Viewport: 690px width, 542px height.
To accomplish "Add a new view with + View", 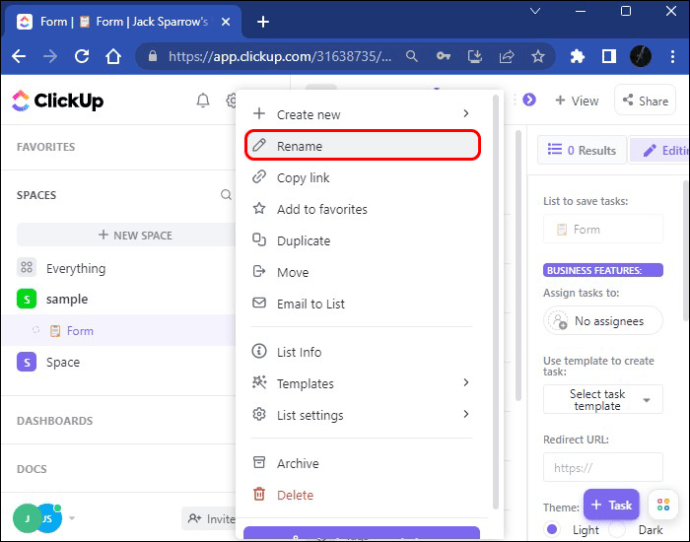I will [576, 101].
